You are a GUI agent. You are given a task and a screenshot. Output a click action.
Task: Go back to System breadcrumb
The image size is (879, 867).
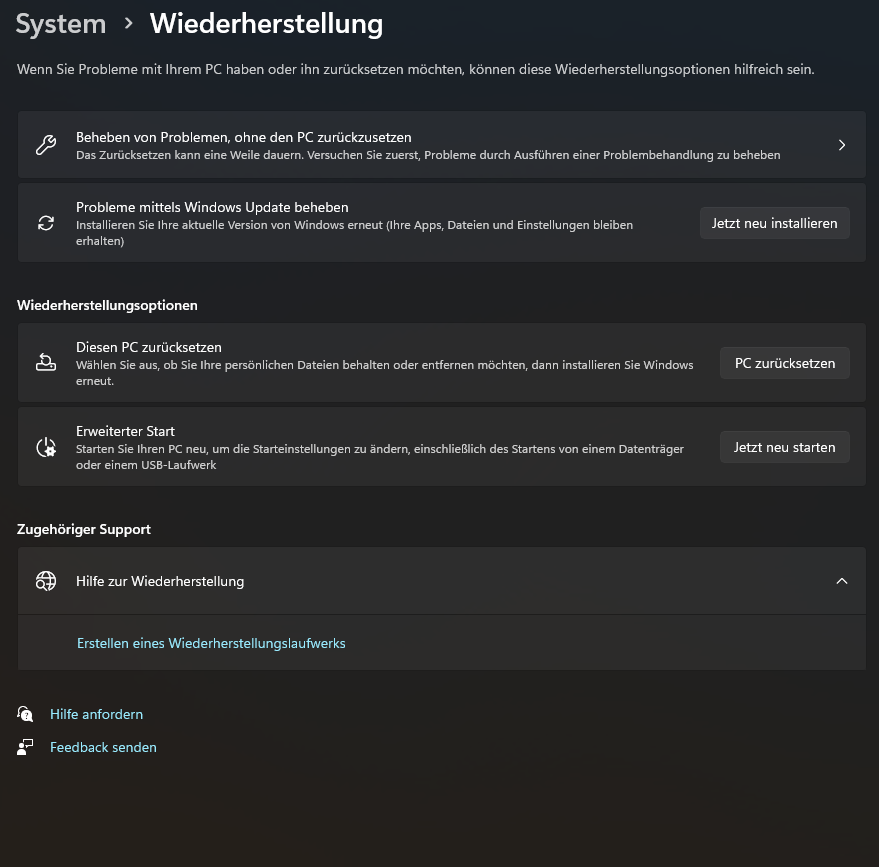click(x=61, y=24)
